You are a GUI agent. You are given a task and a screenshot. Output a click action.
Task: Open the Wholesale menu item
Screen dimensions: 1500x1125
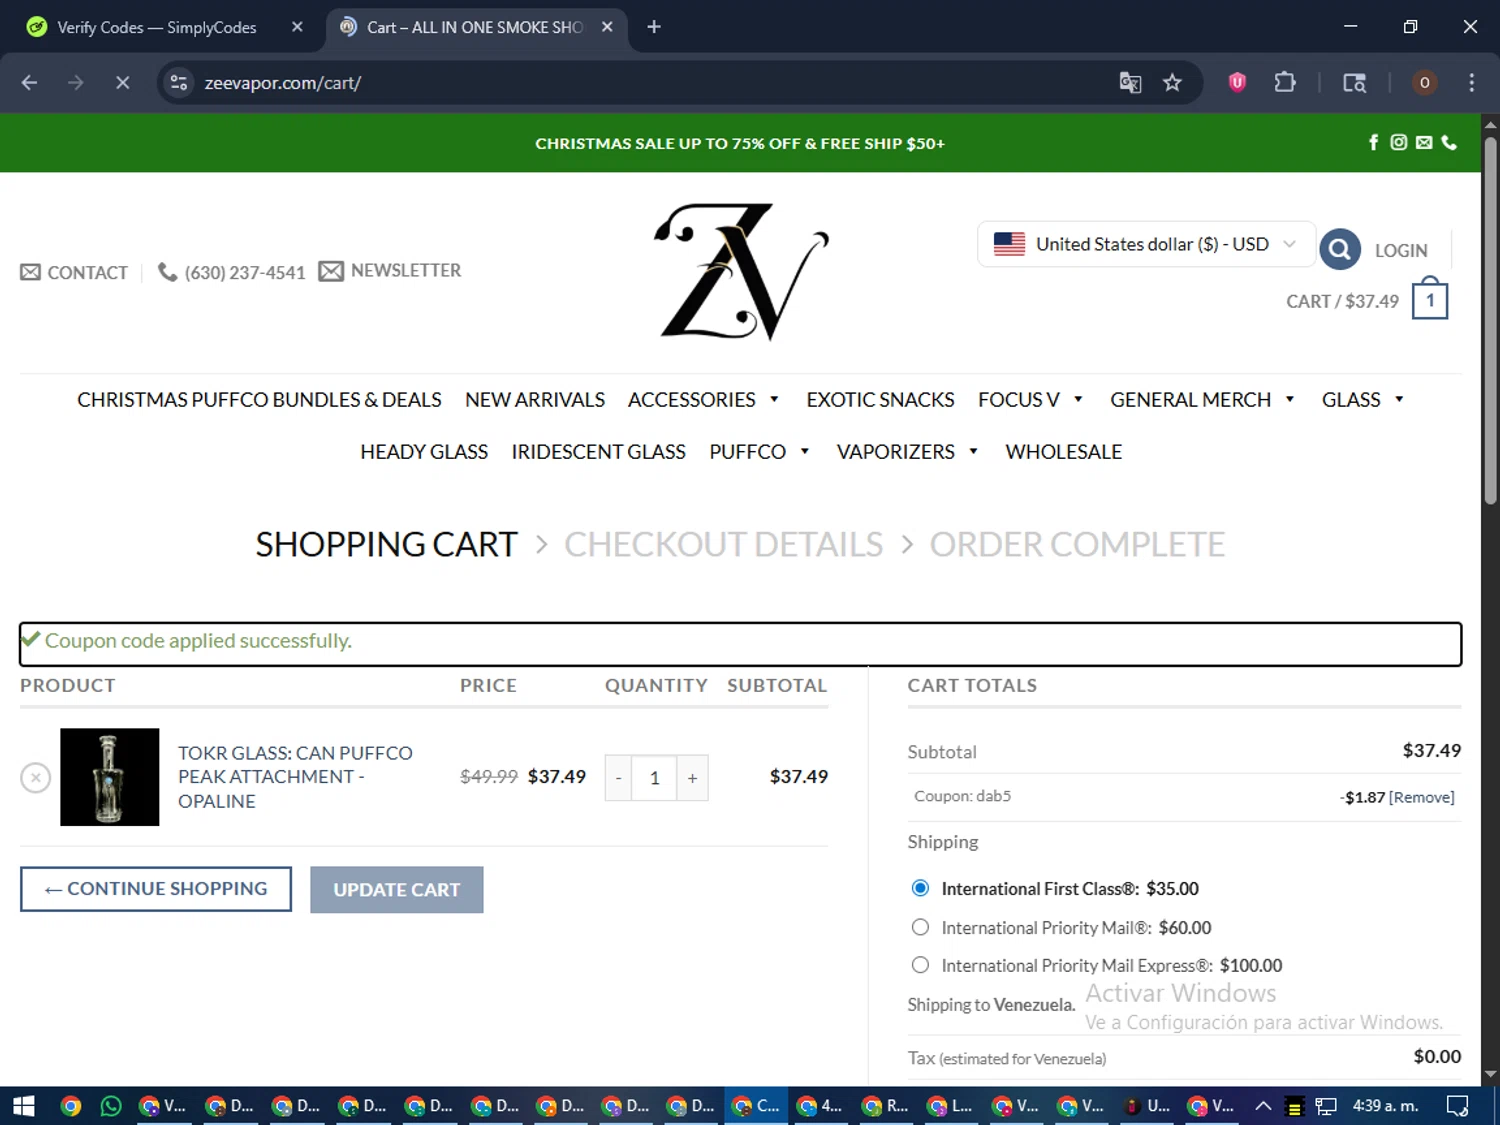(x=1063, y=451)
